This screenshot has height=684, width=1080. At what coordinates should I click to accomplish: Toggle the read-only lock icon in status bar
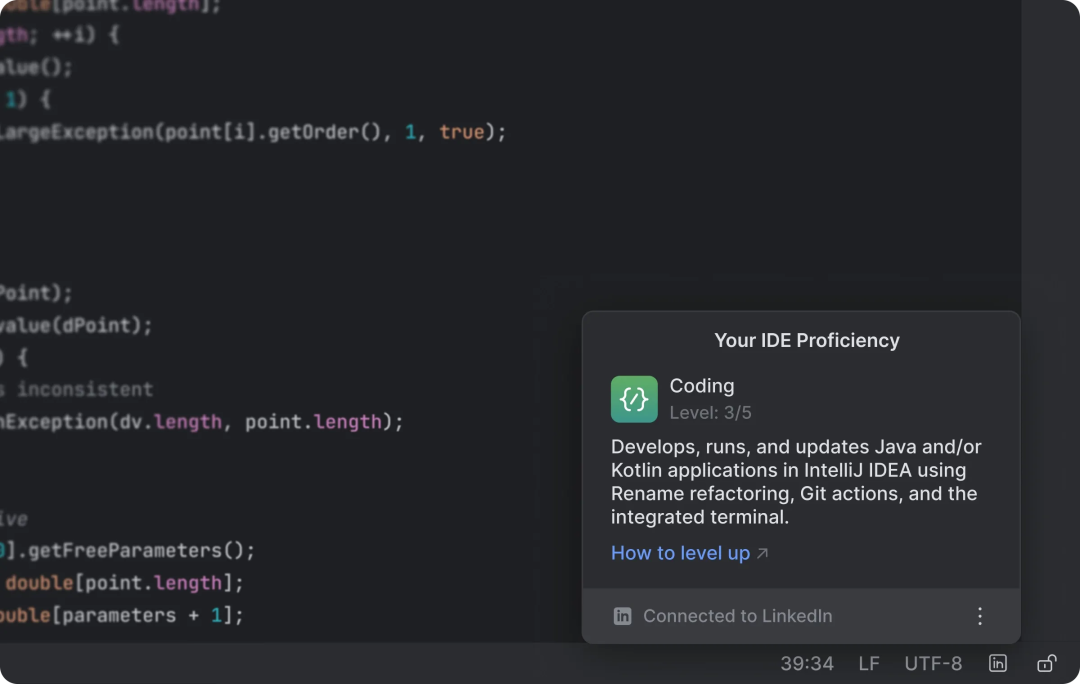click(1046, 663)
